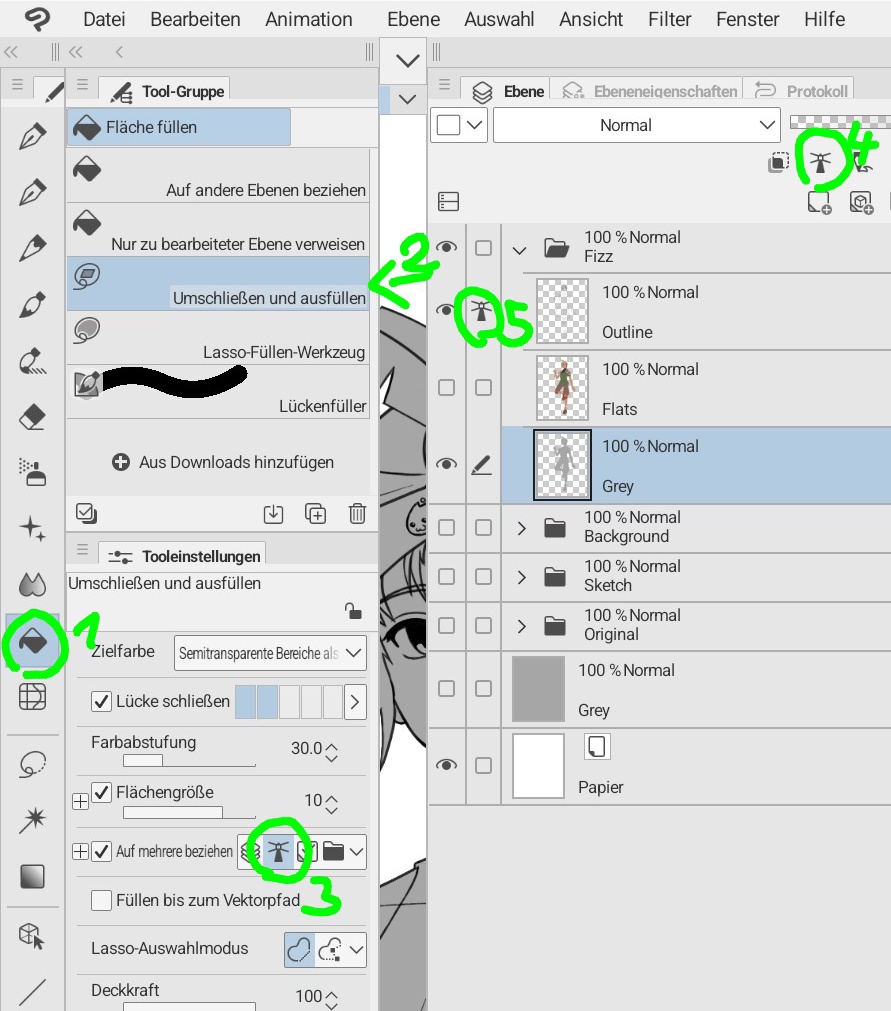Screen dimensions: 891x1011
Task: Select the 3D object operation tool
Action: [32, 935]
